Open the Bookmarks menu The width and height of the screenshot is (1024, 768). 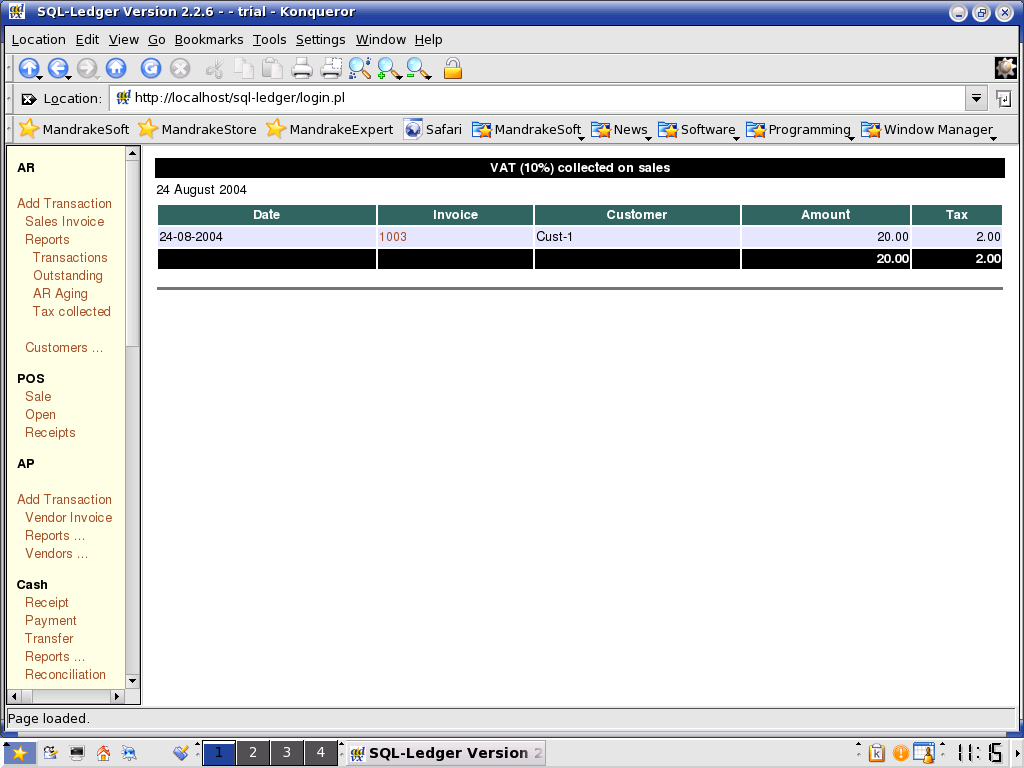[x=209, y=40]
